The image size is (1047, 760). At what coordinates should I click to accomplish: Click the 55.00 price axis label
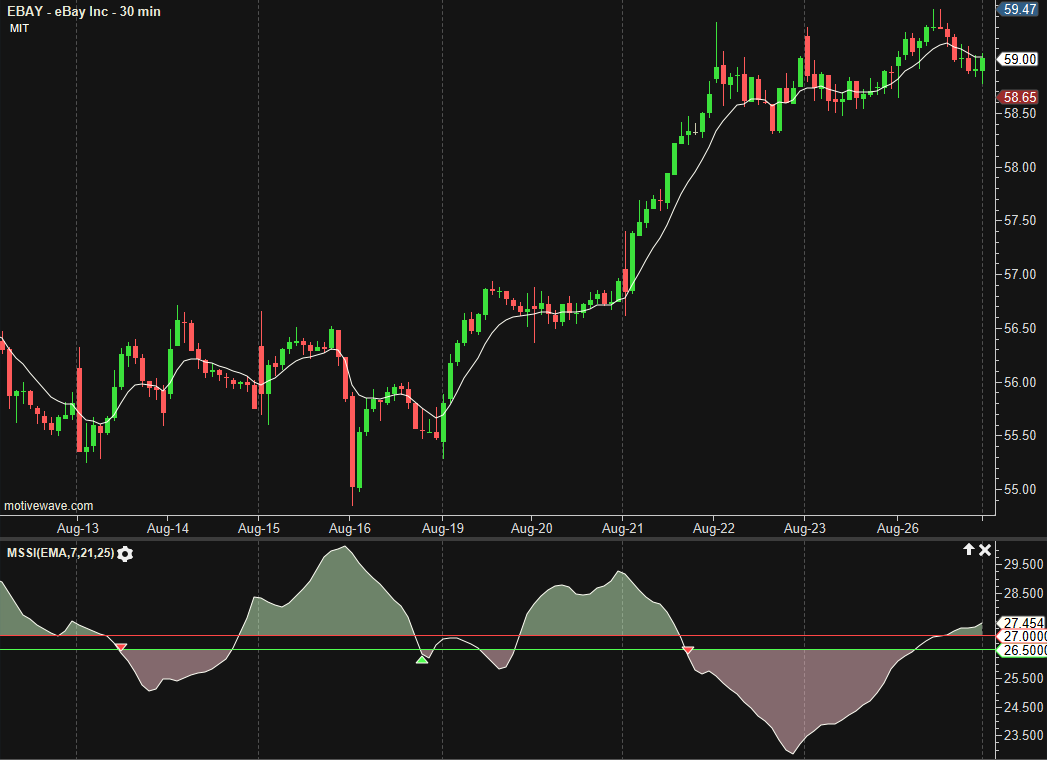tap(1020, 490)
